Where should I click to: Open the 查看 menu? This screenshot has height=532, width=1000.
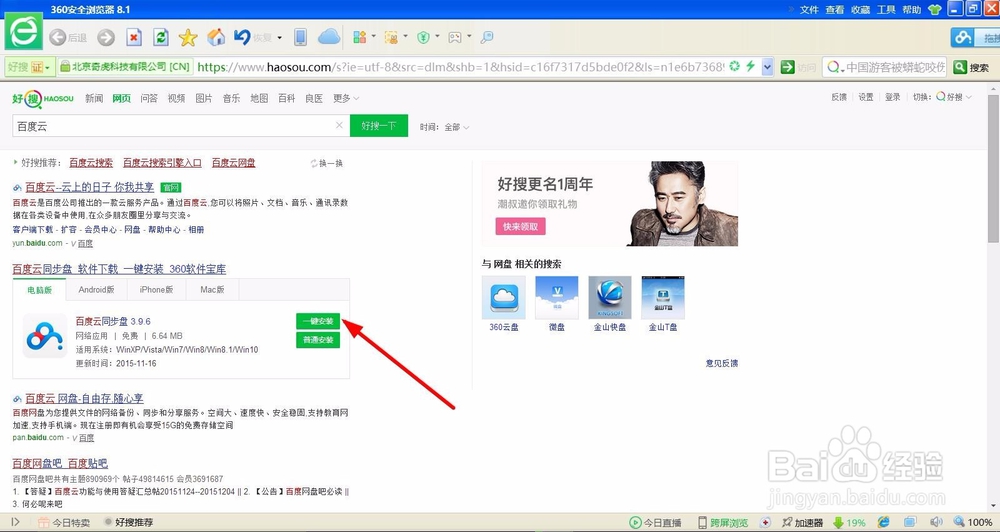tap(835, 10)
